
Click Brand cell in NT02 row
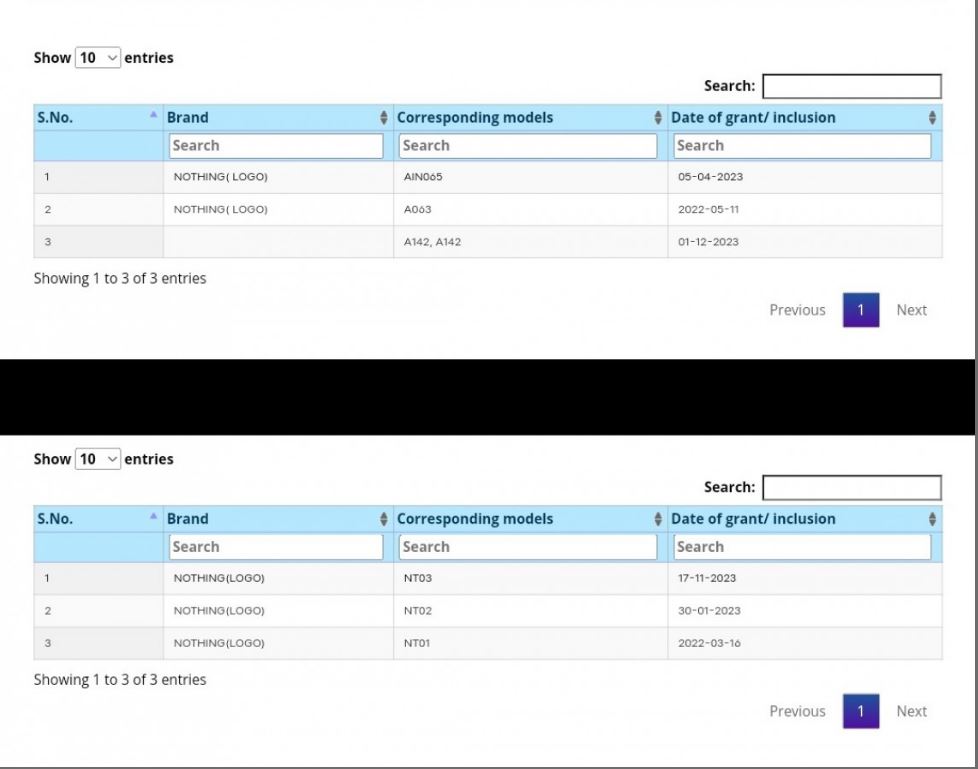[x=278, y=611]
